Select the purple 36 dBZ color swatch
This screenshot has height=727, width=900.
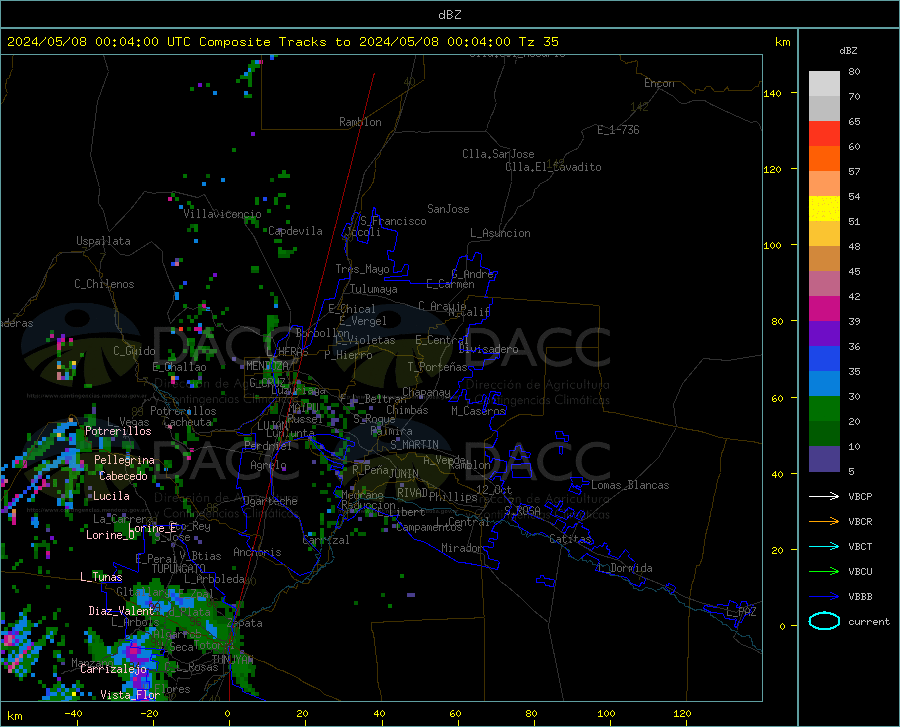pyautogui.click(x=824, y=334)
